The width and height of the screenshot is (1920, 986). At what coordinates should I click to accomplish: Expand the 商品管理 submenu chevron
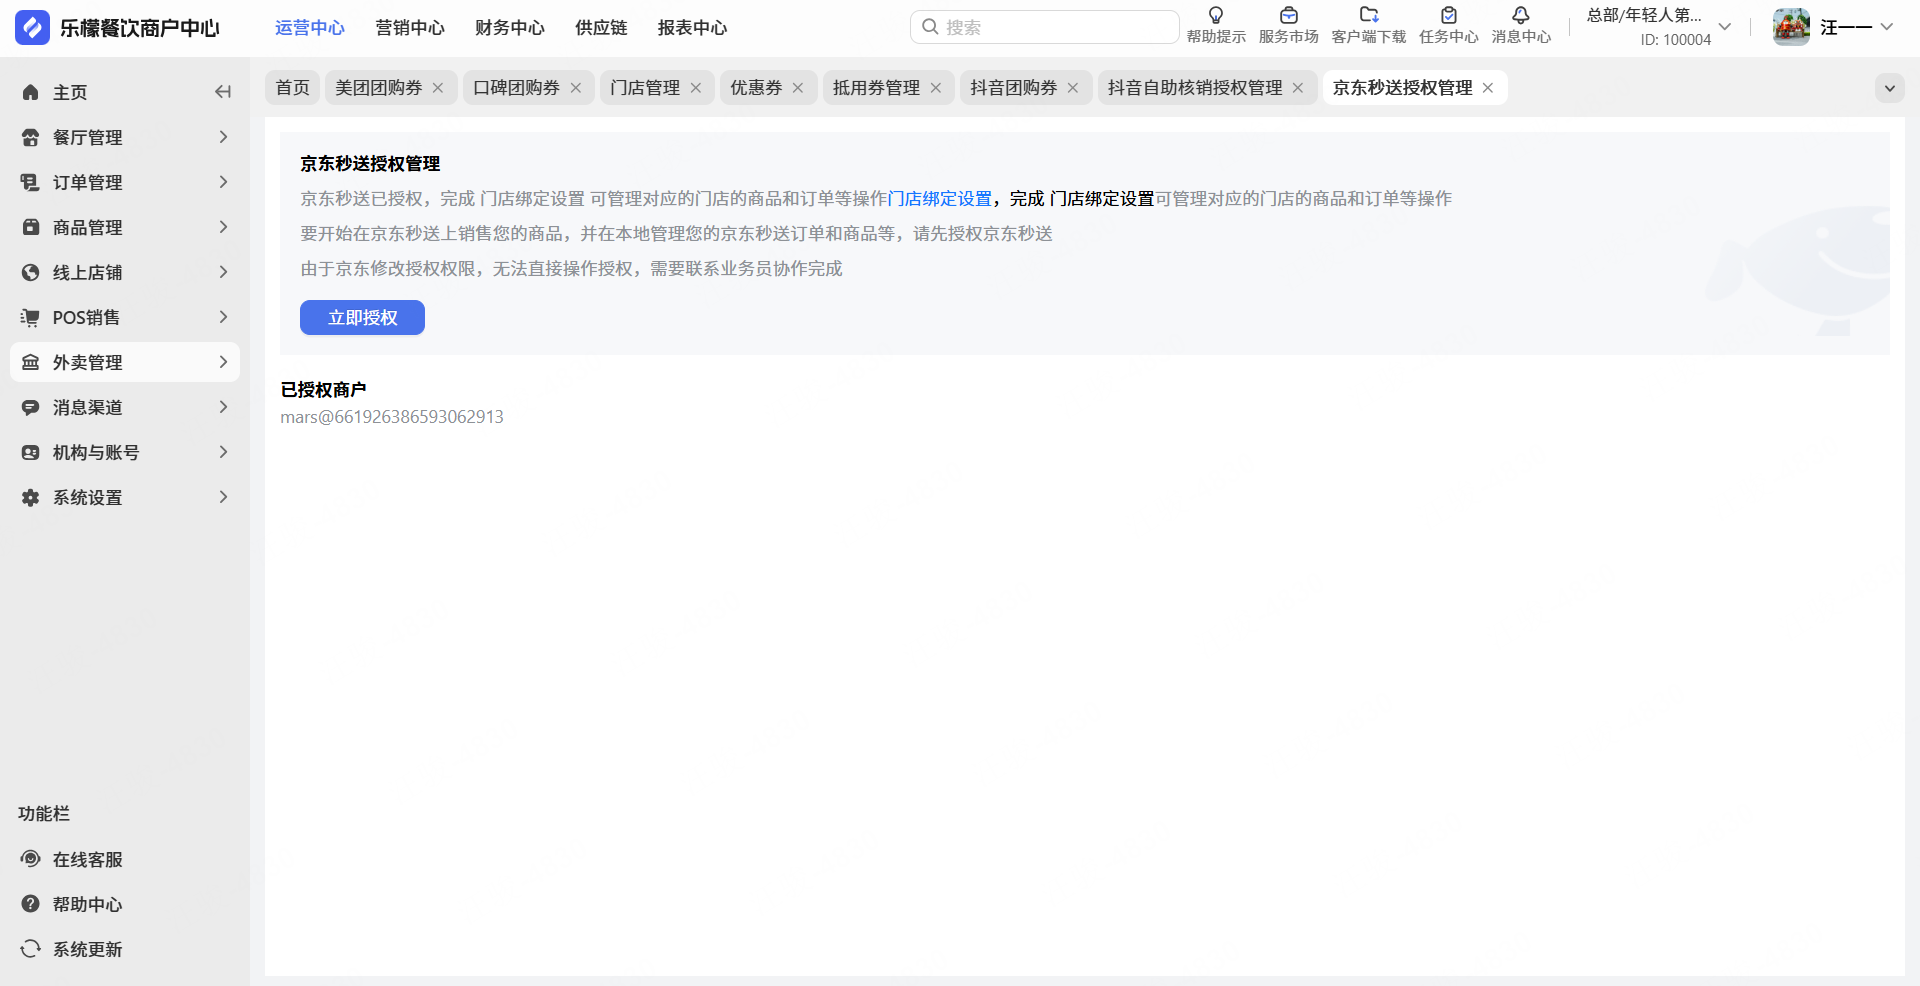223,227
